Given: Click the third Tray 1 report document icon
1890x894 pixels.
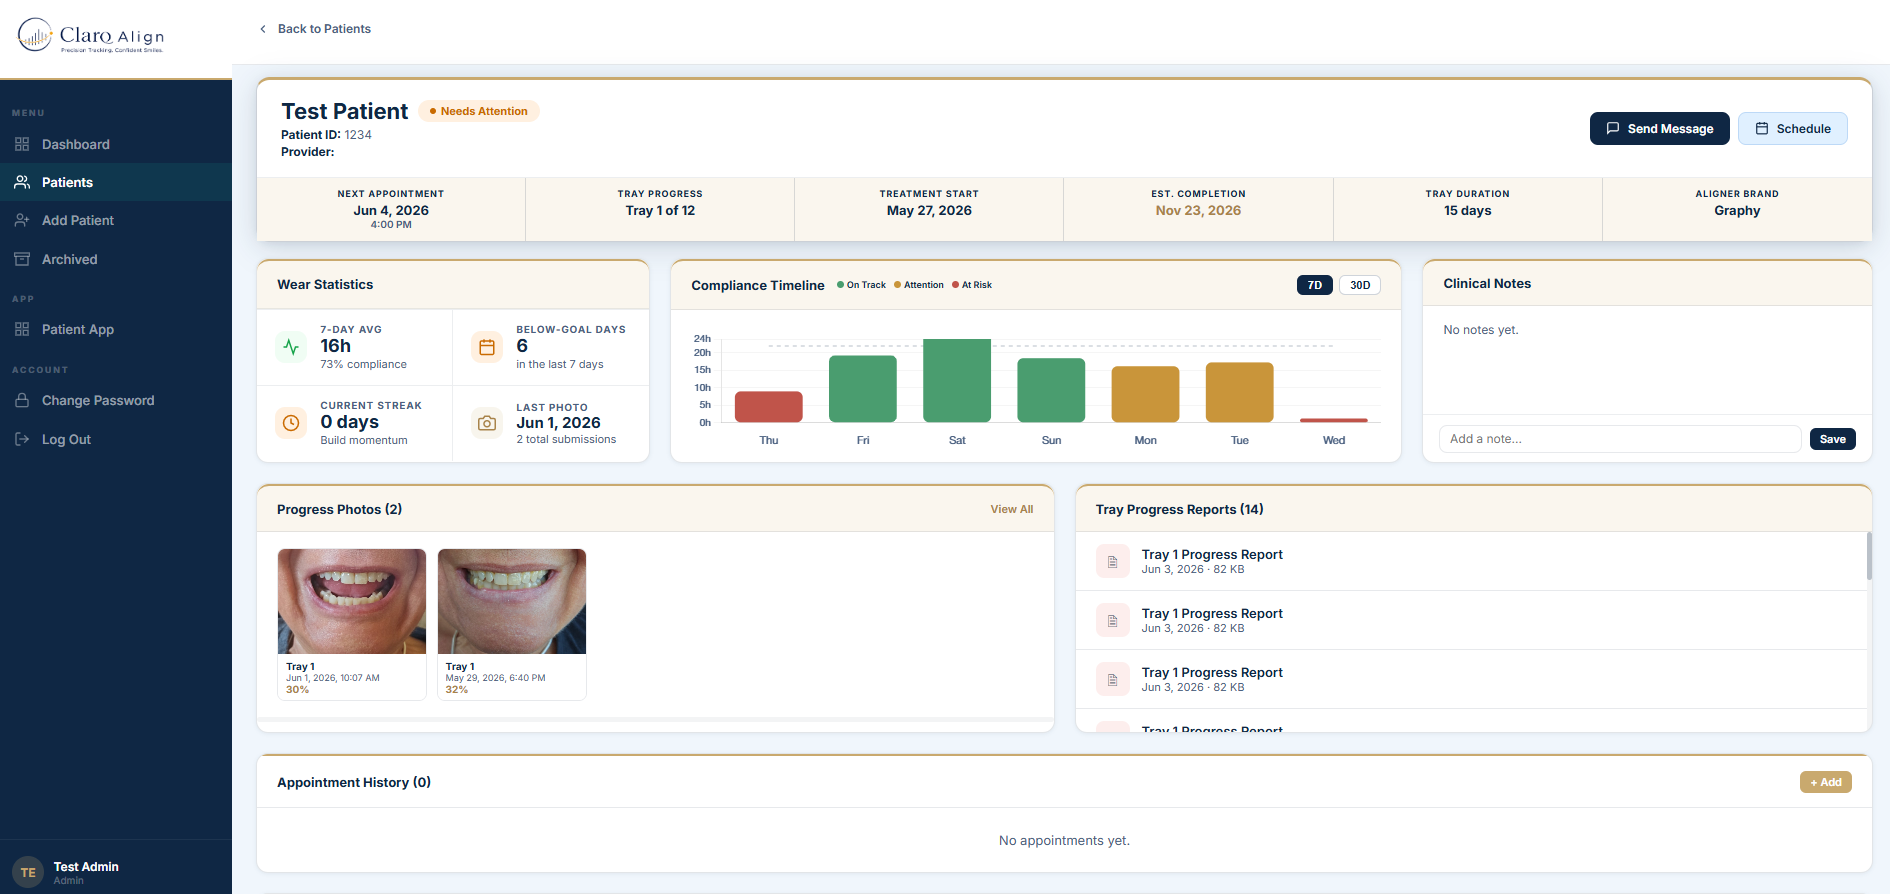Looking at the screenshot, I should coord(1112,679).
